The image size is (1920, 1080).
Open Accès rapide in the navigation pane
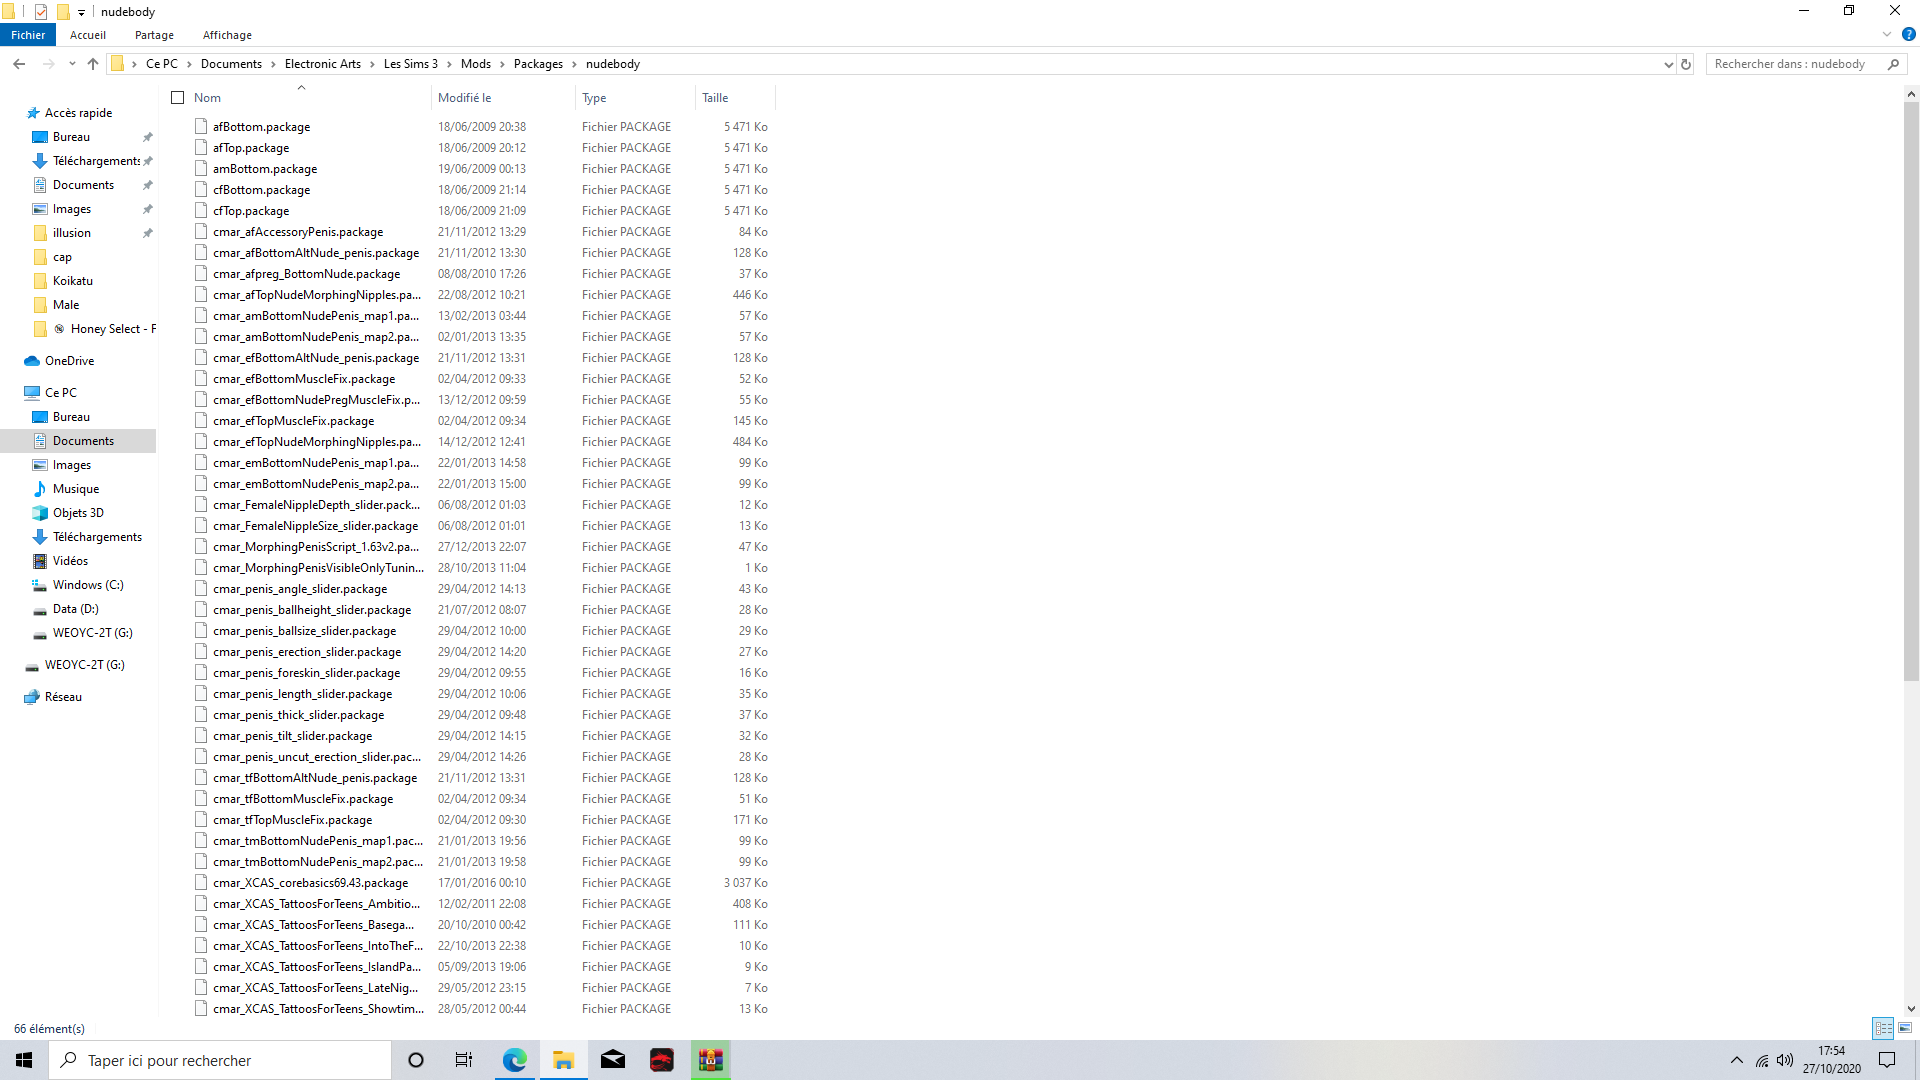pyautogui.click(x=78, y=113)
